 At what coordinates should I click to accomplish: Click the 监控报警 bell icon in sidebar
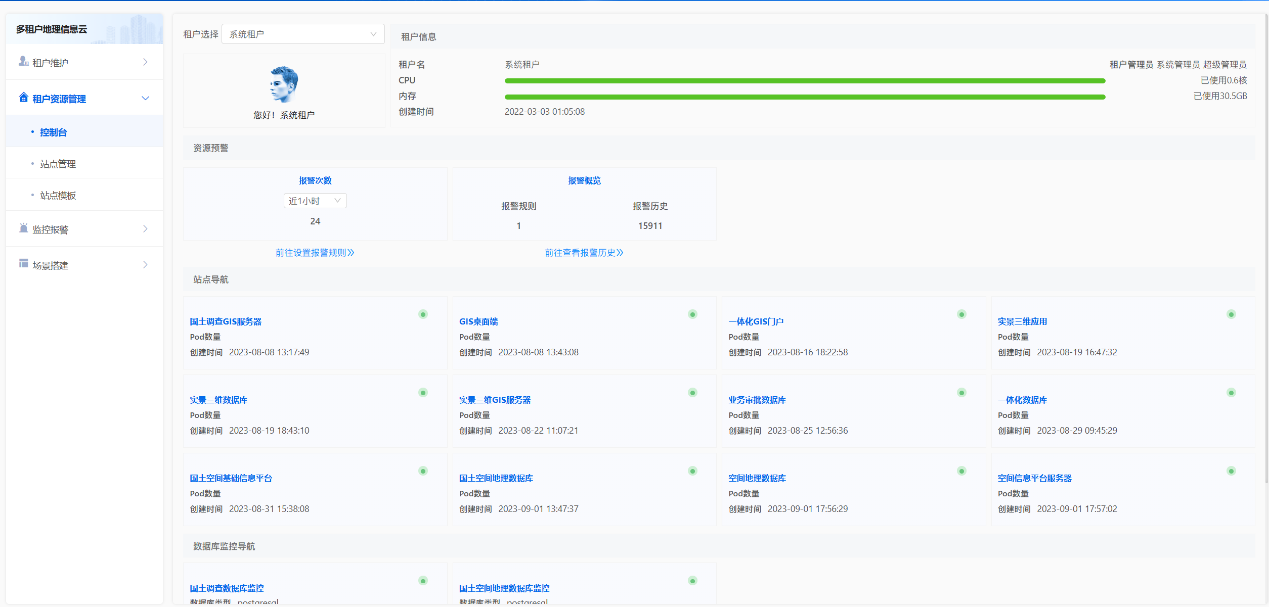tap(22, 228)
